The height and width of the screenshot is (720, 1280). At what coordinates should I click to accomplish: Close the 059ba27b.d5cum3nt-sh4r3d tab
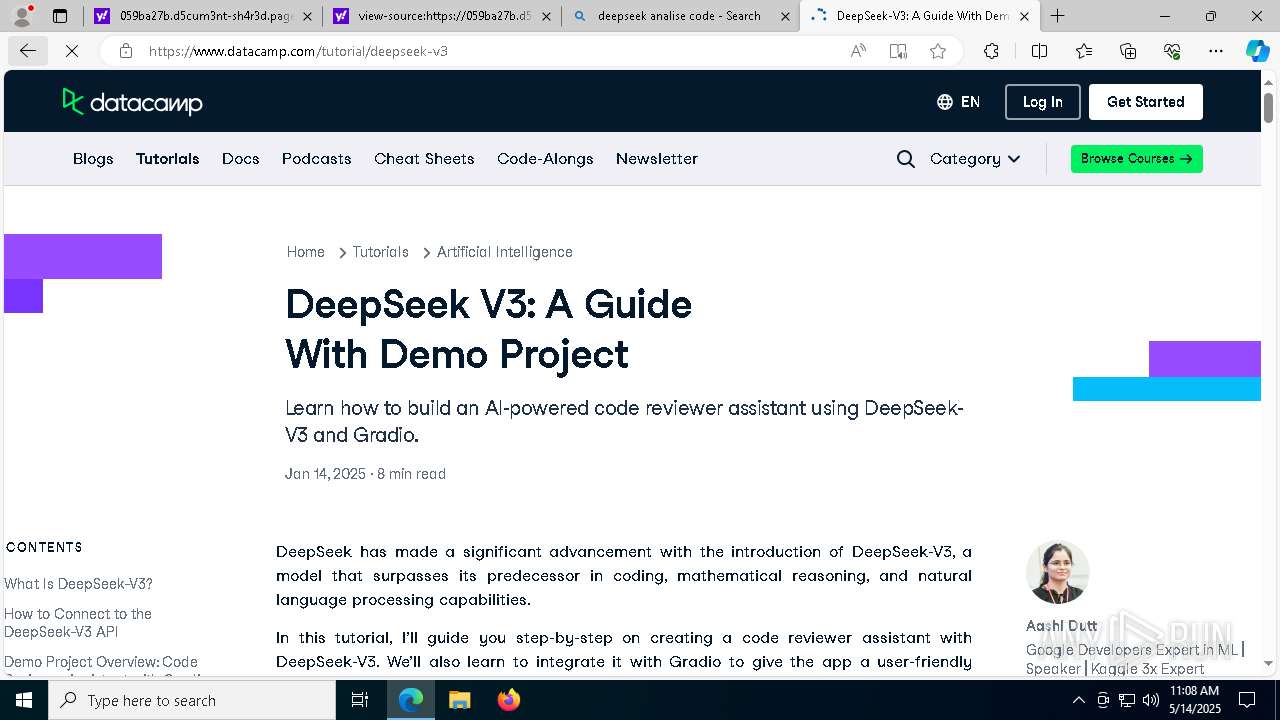tap(306, 16)
